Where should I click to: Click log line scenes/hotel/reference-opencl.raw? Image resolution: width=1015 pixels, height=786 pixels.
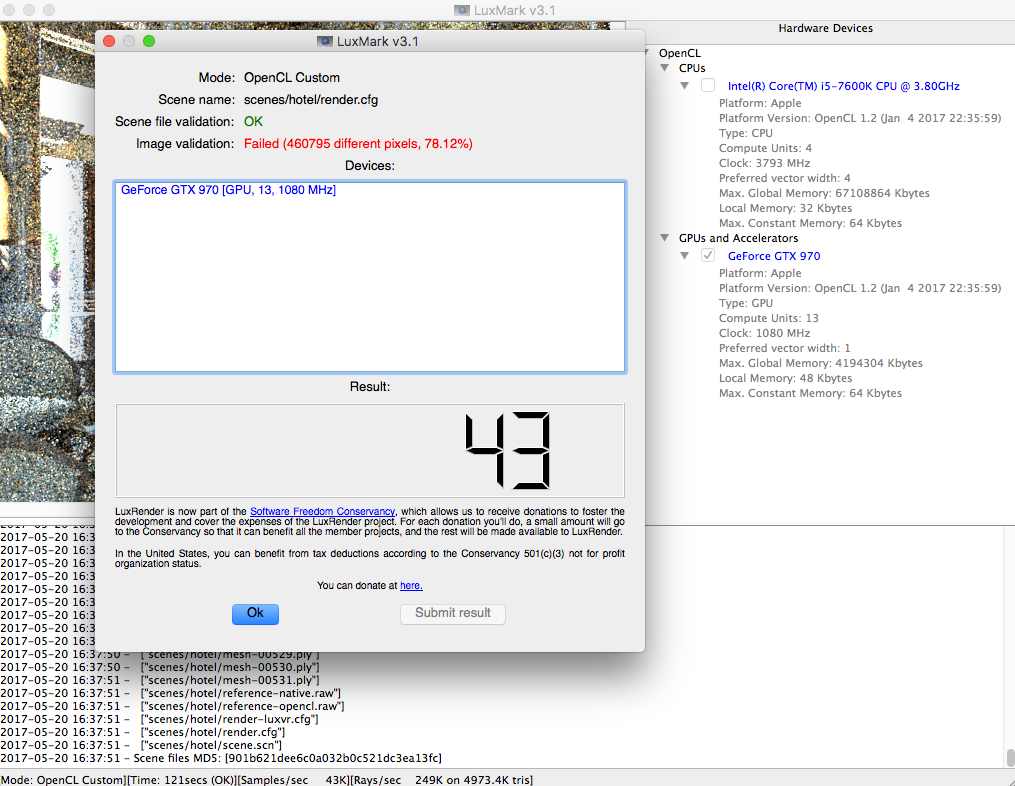coord(172,706)
